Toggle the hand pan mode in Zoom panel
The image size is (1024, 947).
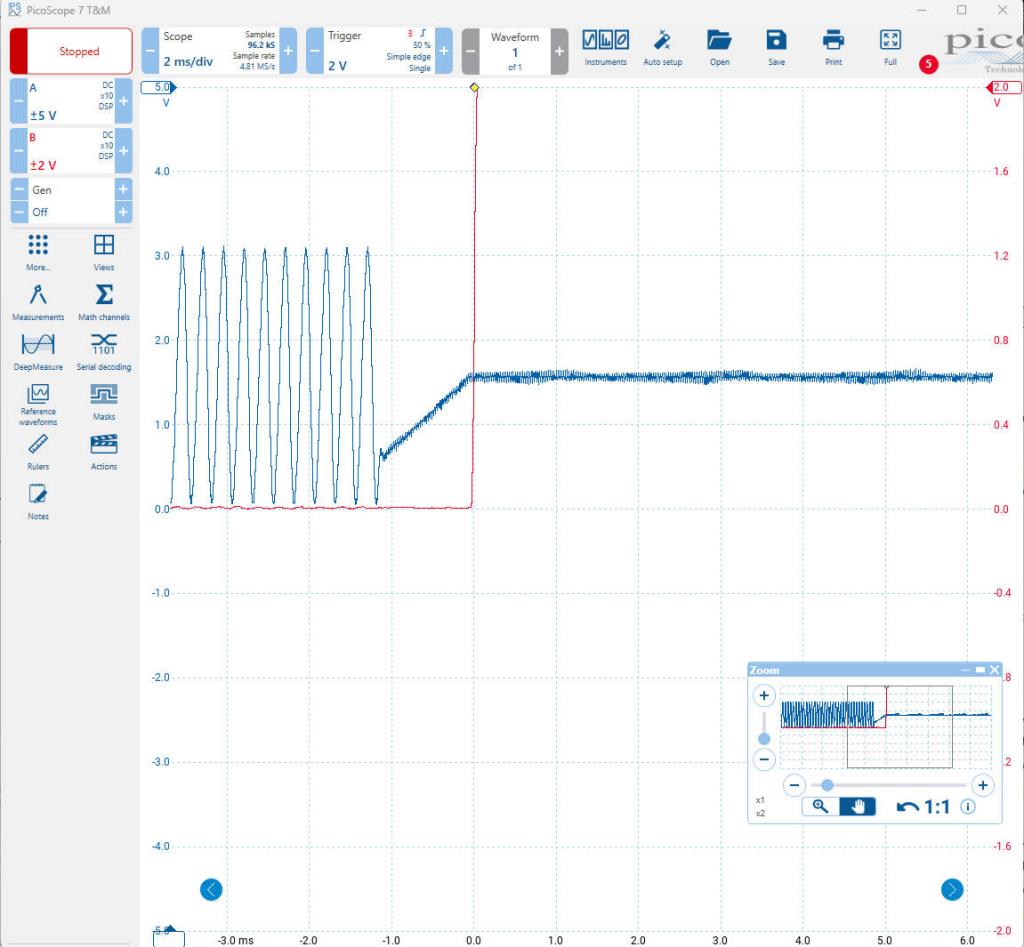pyautogui.click(x=857, y=807)
